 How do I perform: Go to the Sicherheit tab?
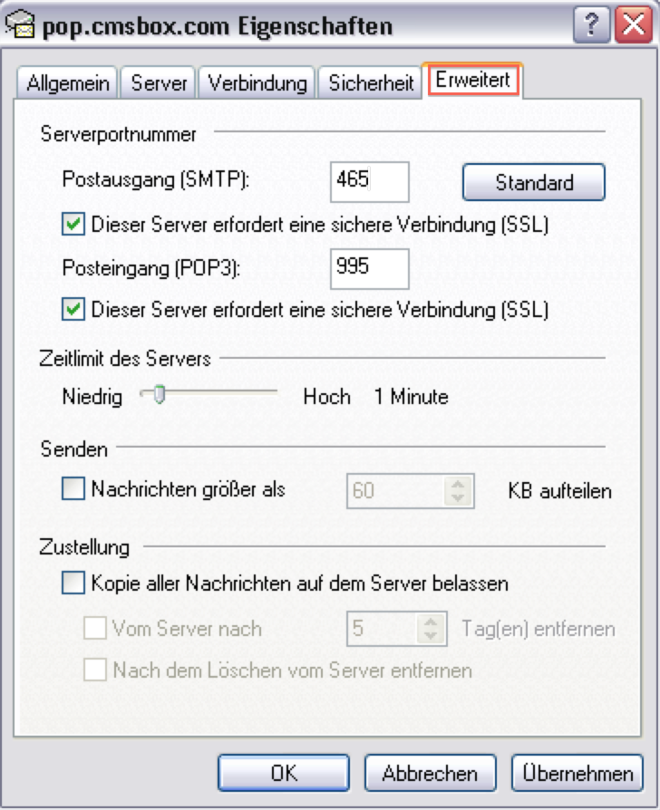pyautogui.click(x=371, y=84)
